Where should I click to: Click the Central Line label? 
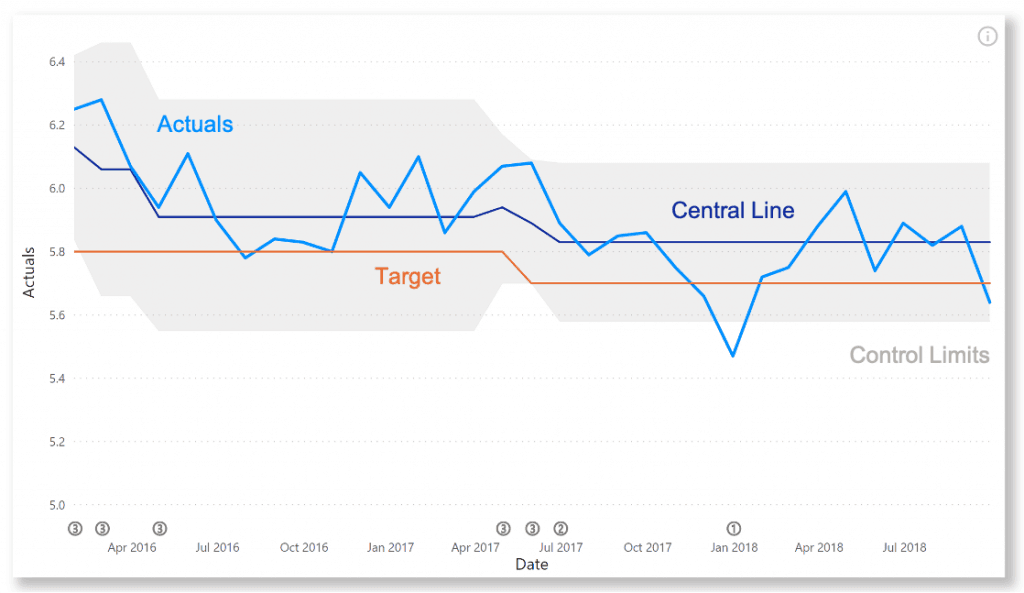(x=733, y=210)
